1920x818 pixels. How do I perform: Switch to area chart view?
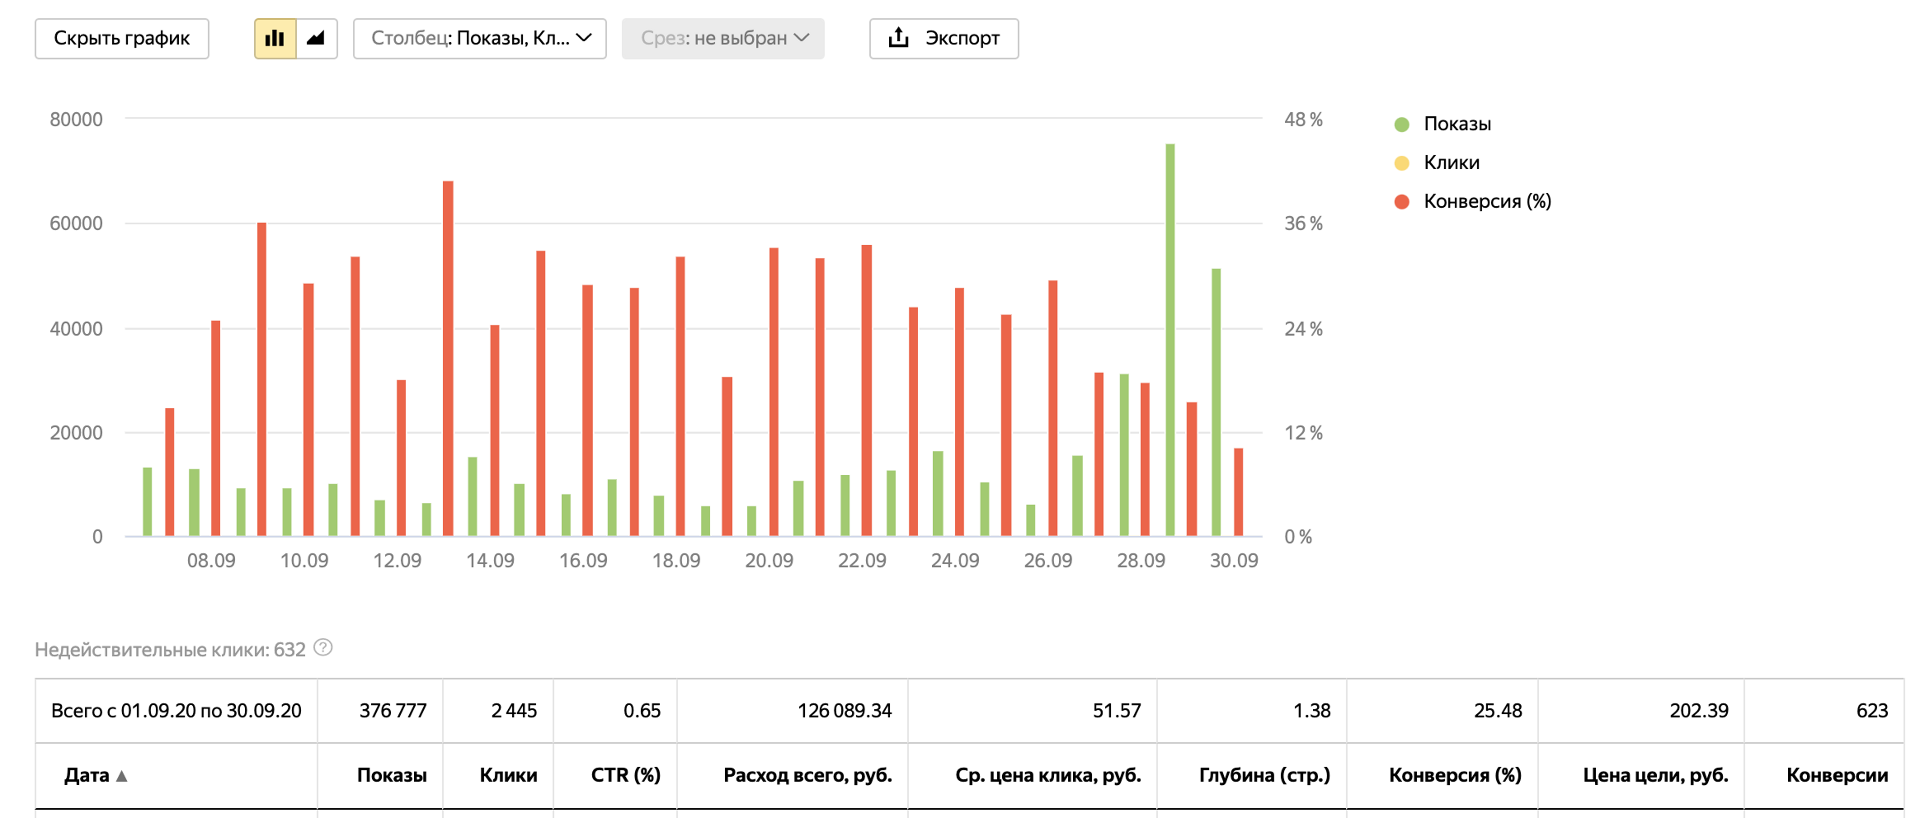(316, 39)
